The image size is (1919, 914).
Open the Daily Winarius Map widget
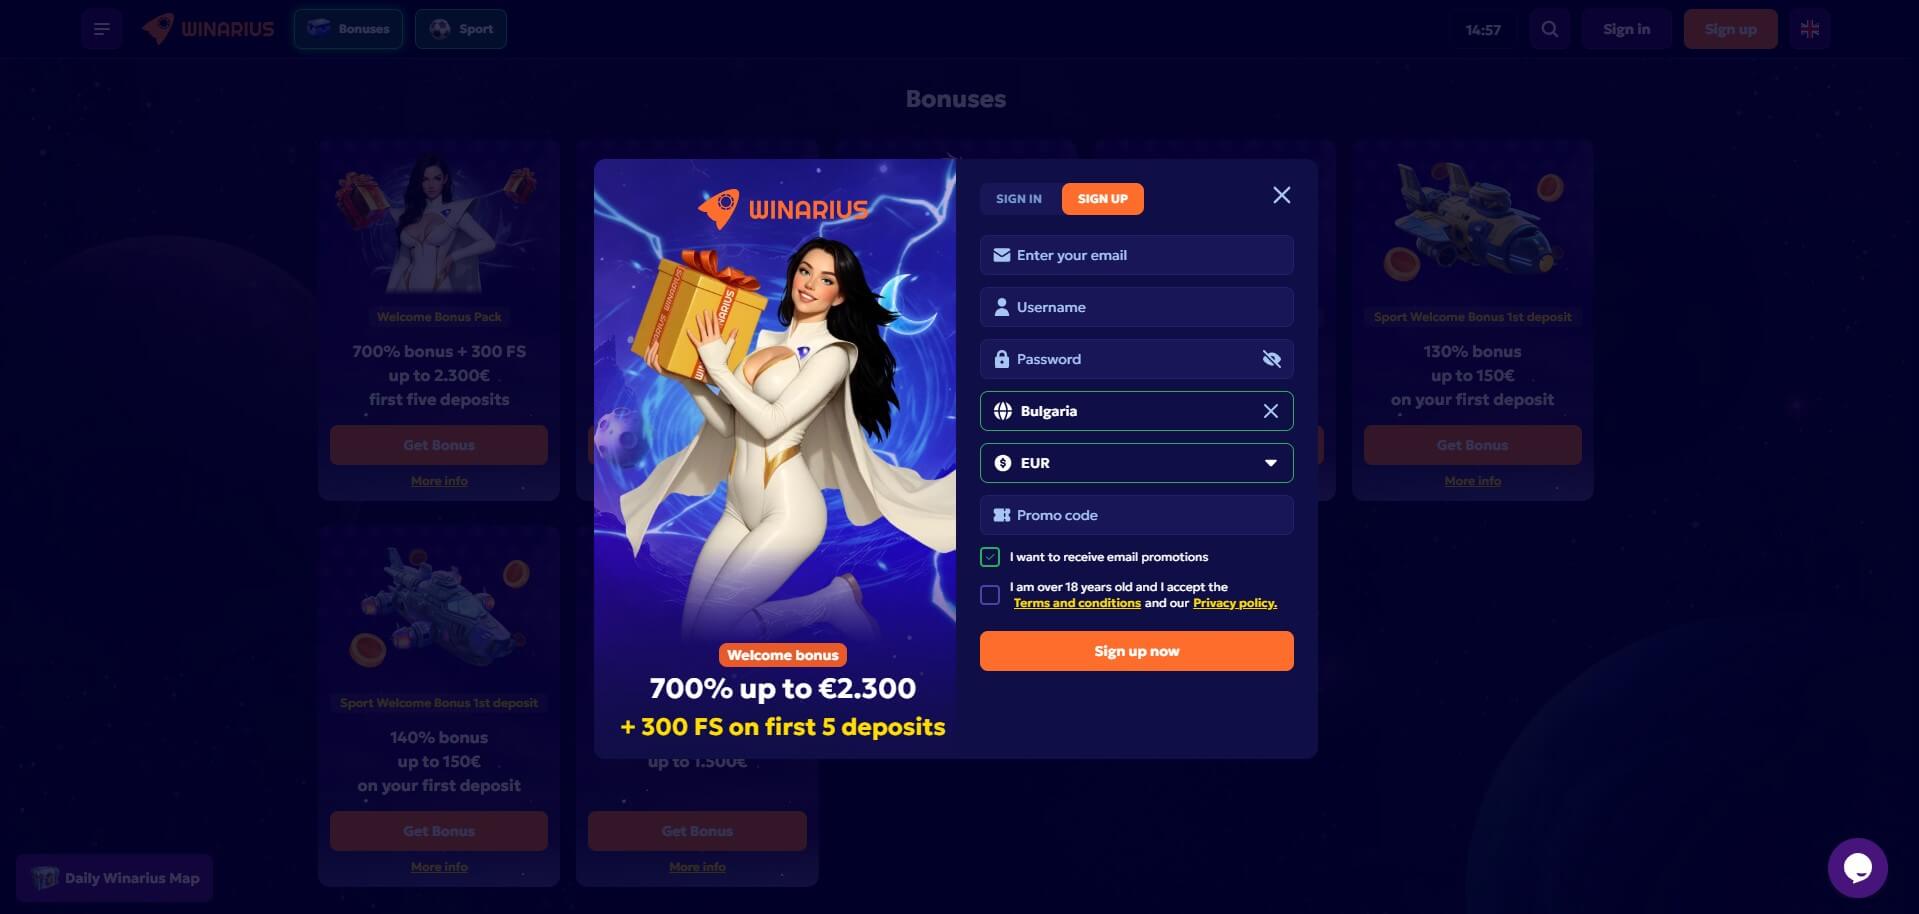(x=115, y=878)
